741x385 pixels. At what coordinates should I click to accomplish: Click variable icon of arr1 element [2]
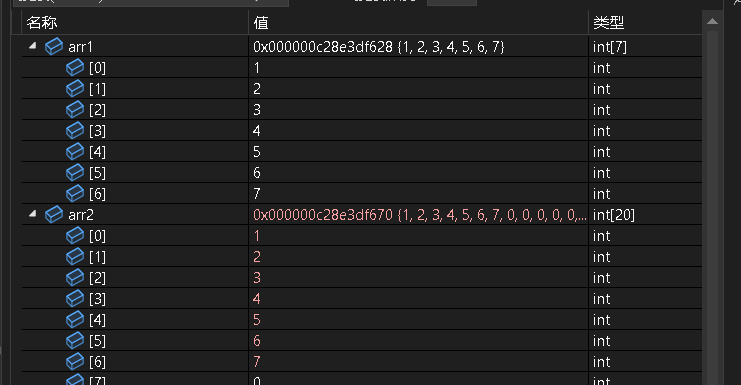pos(75,110)
